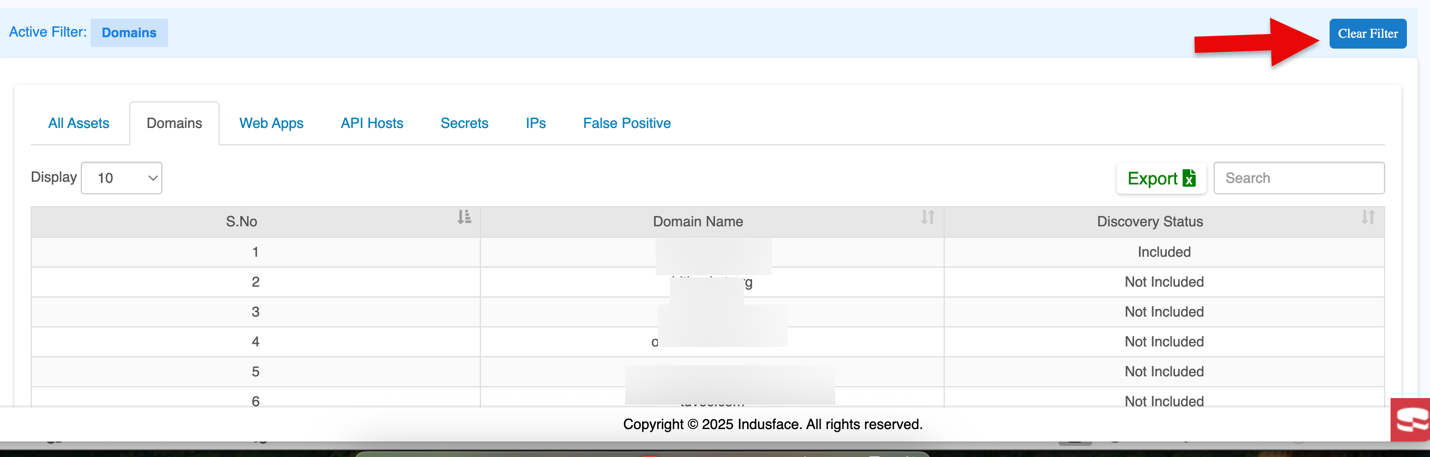Focus the Search input field

[x=1298, y=178]
